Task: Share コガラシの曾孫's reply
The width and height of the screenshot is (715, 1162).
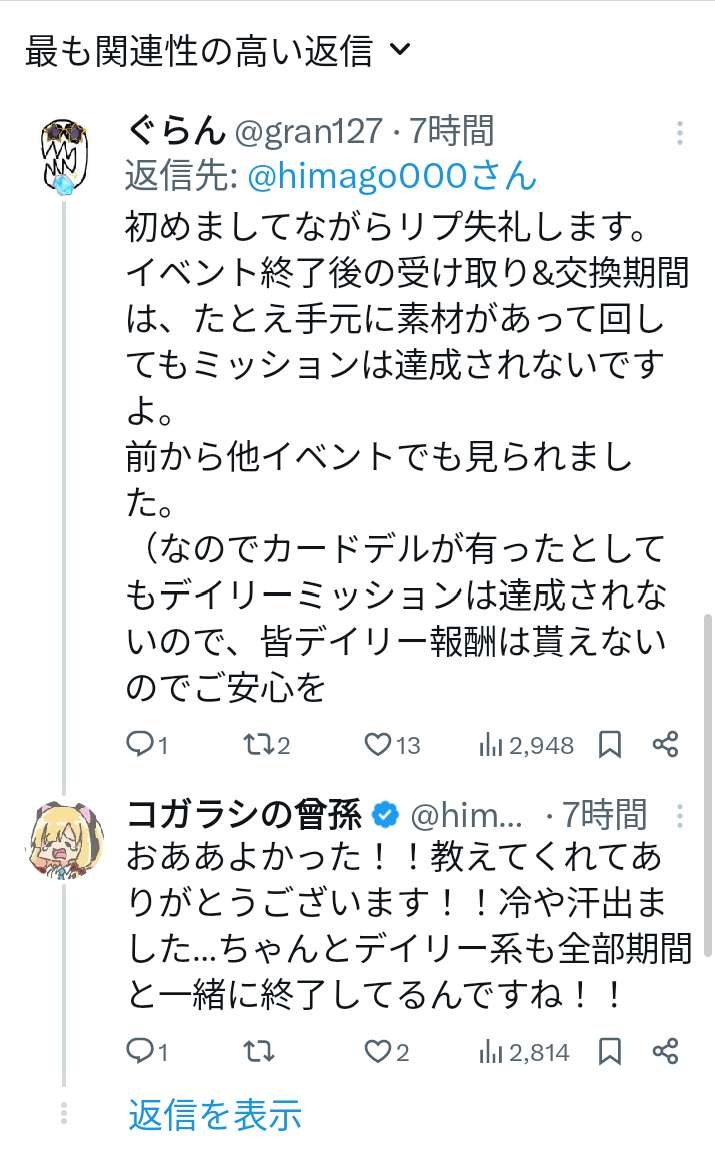Action: tap(666, 1051)
